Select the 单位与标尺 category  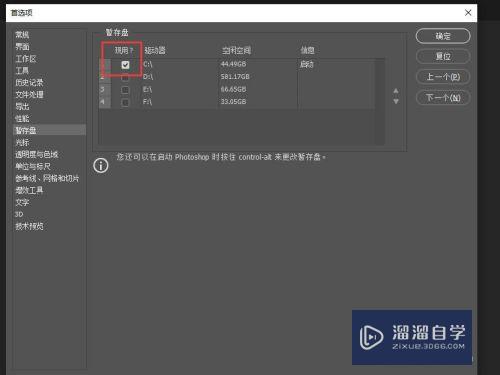click(x=33, y=166)
